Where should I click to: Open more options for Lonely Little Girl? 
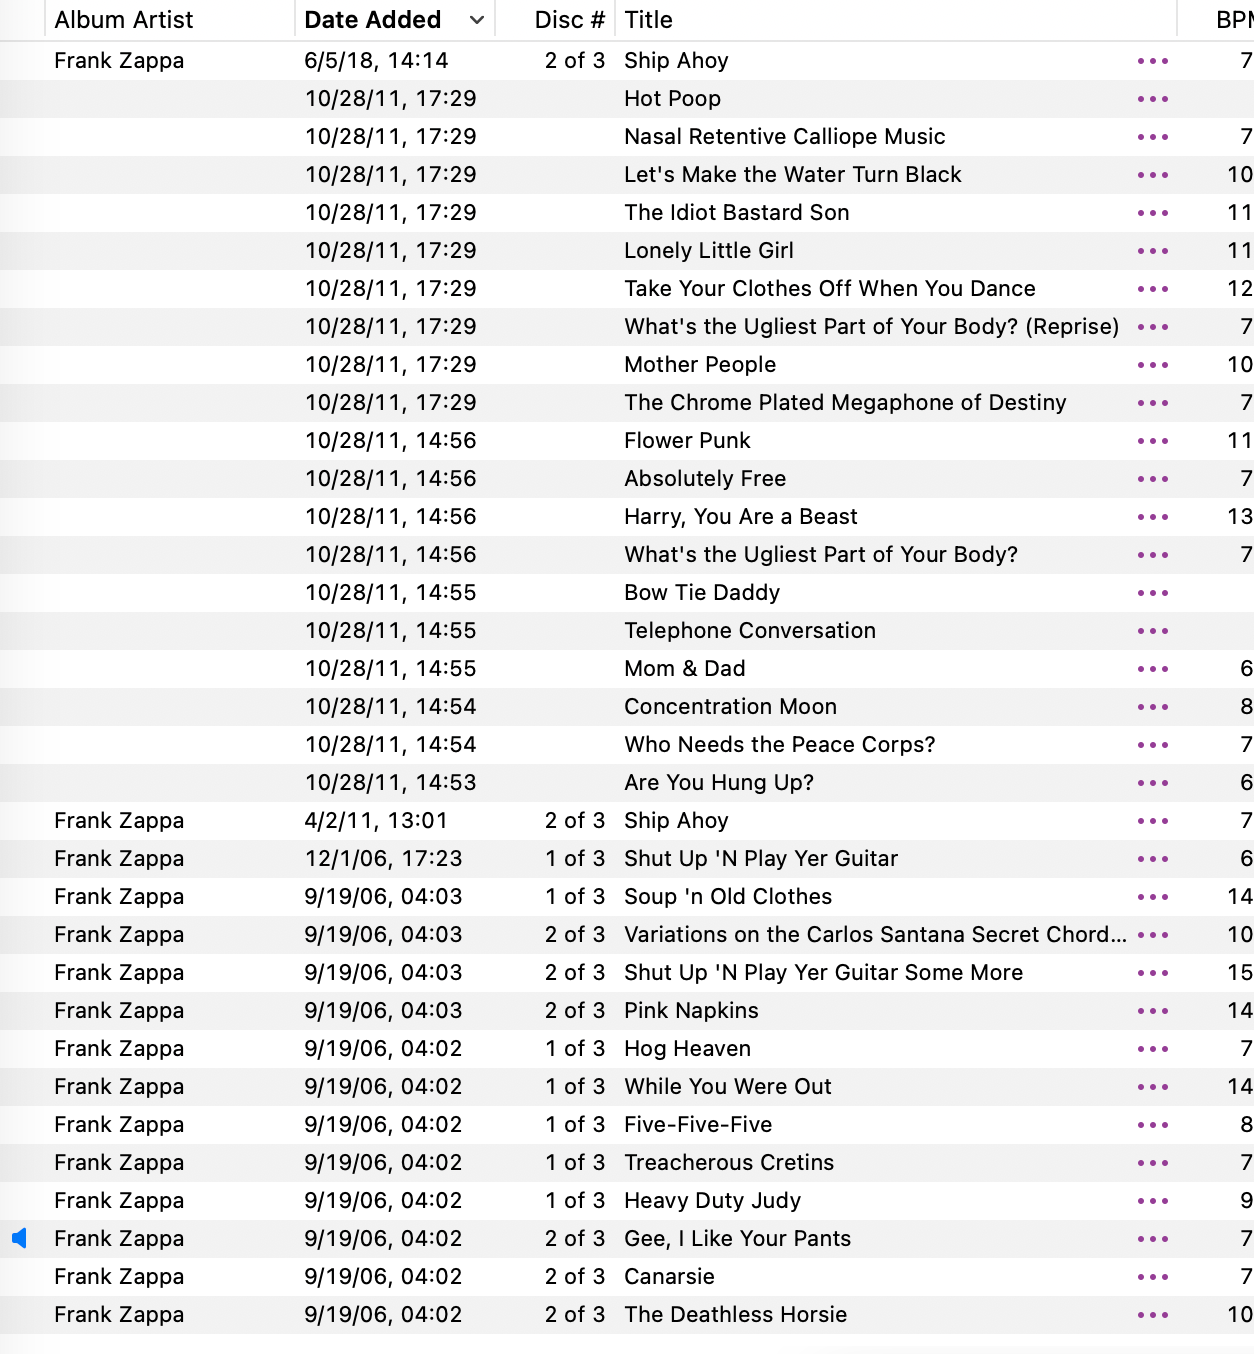click(1153, 251)
